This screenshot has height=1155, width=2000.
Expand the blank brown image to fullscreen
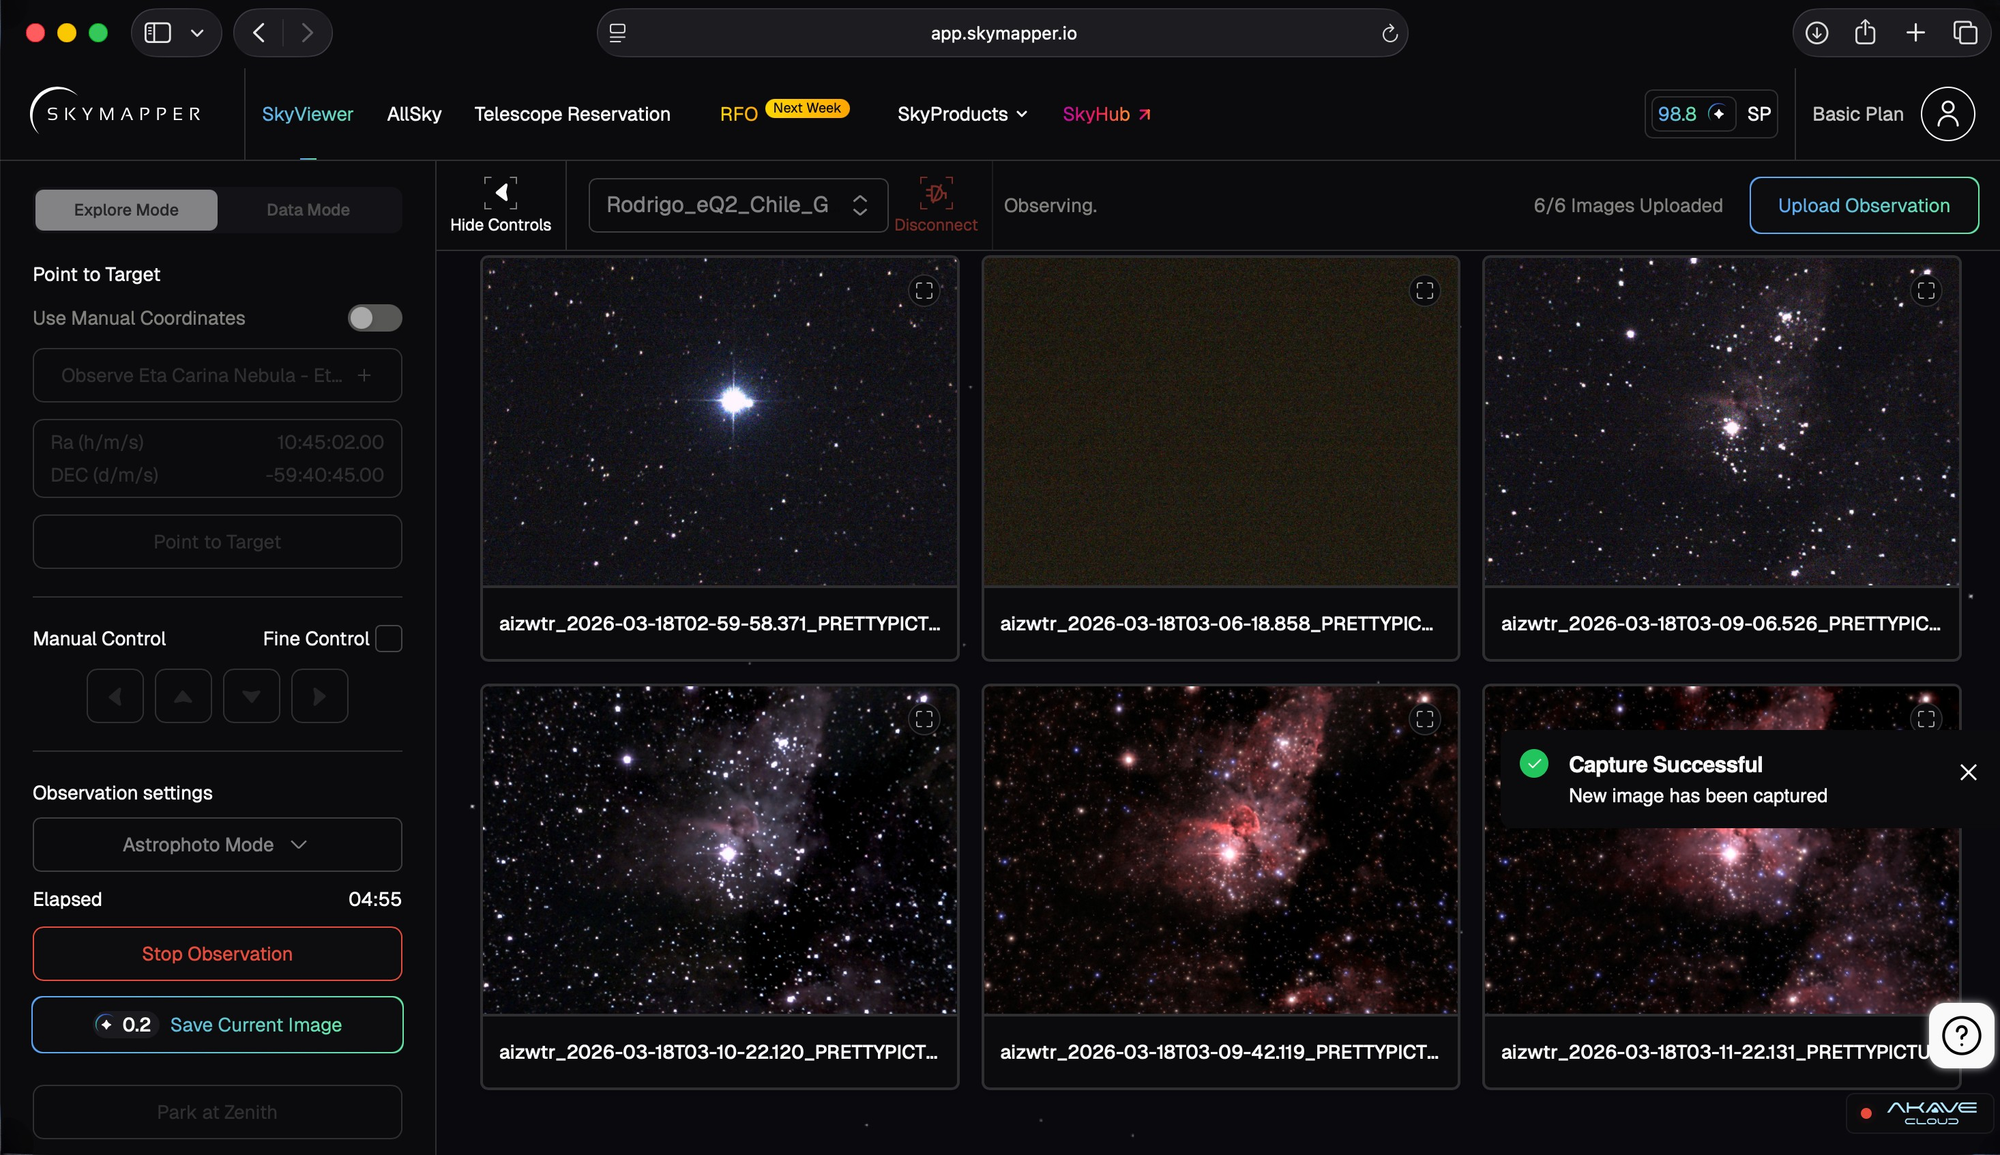point(1424,291)
